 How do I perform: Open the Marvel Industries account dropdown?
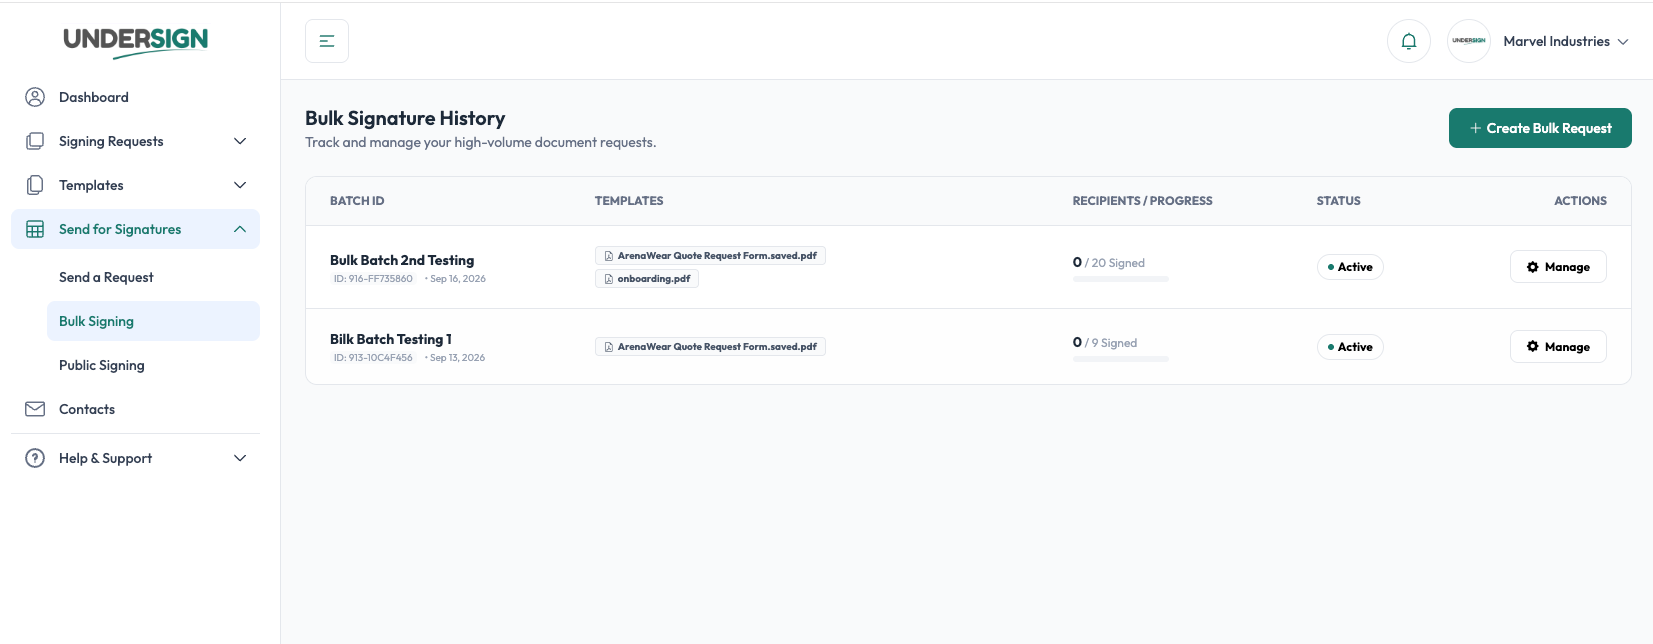click(x=1566, y=41)
